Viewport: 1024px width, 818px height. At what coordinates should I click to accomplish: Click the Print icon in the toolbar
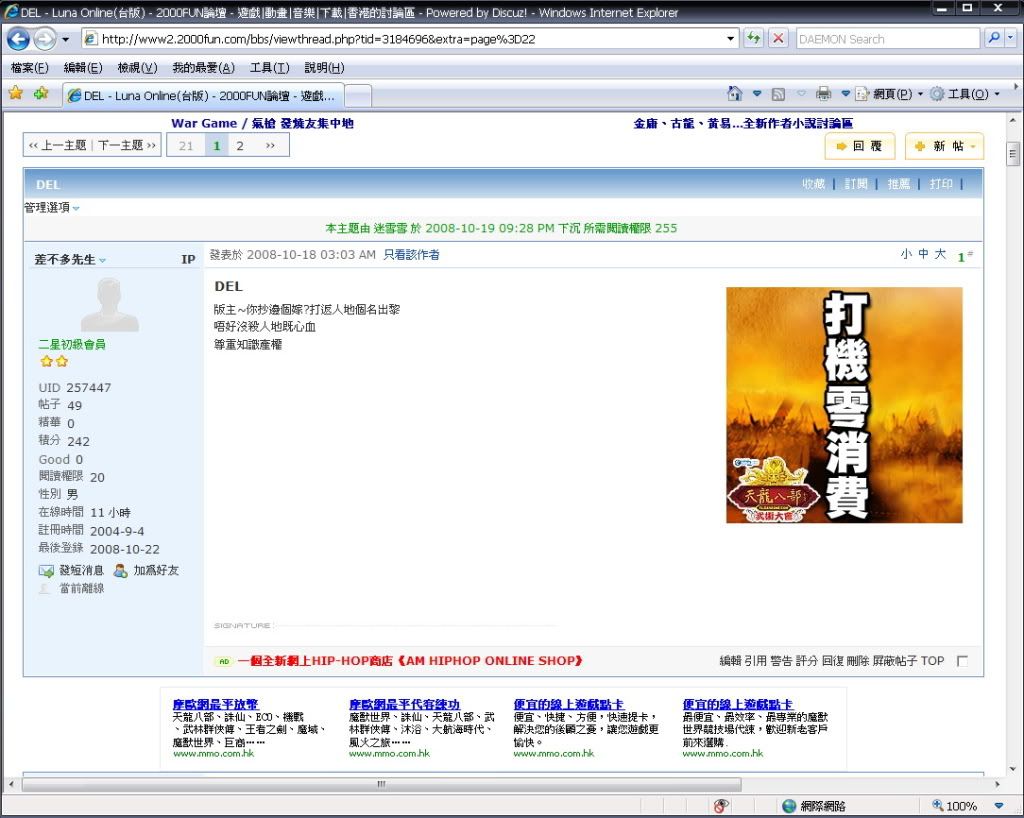pos(823,94)
